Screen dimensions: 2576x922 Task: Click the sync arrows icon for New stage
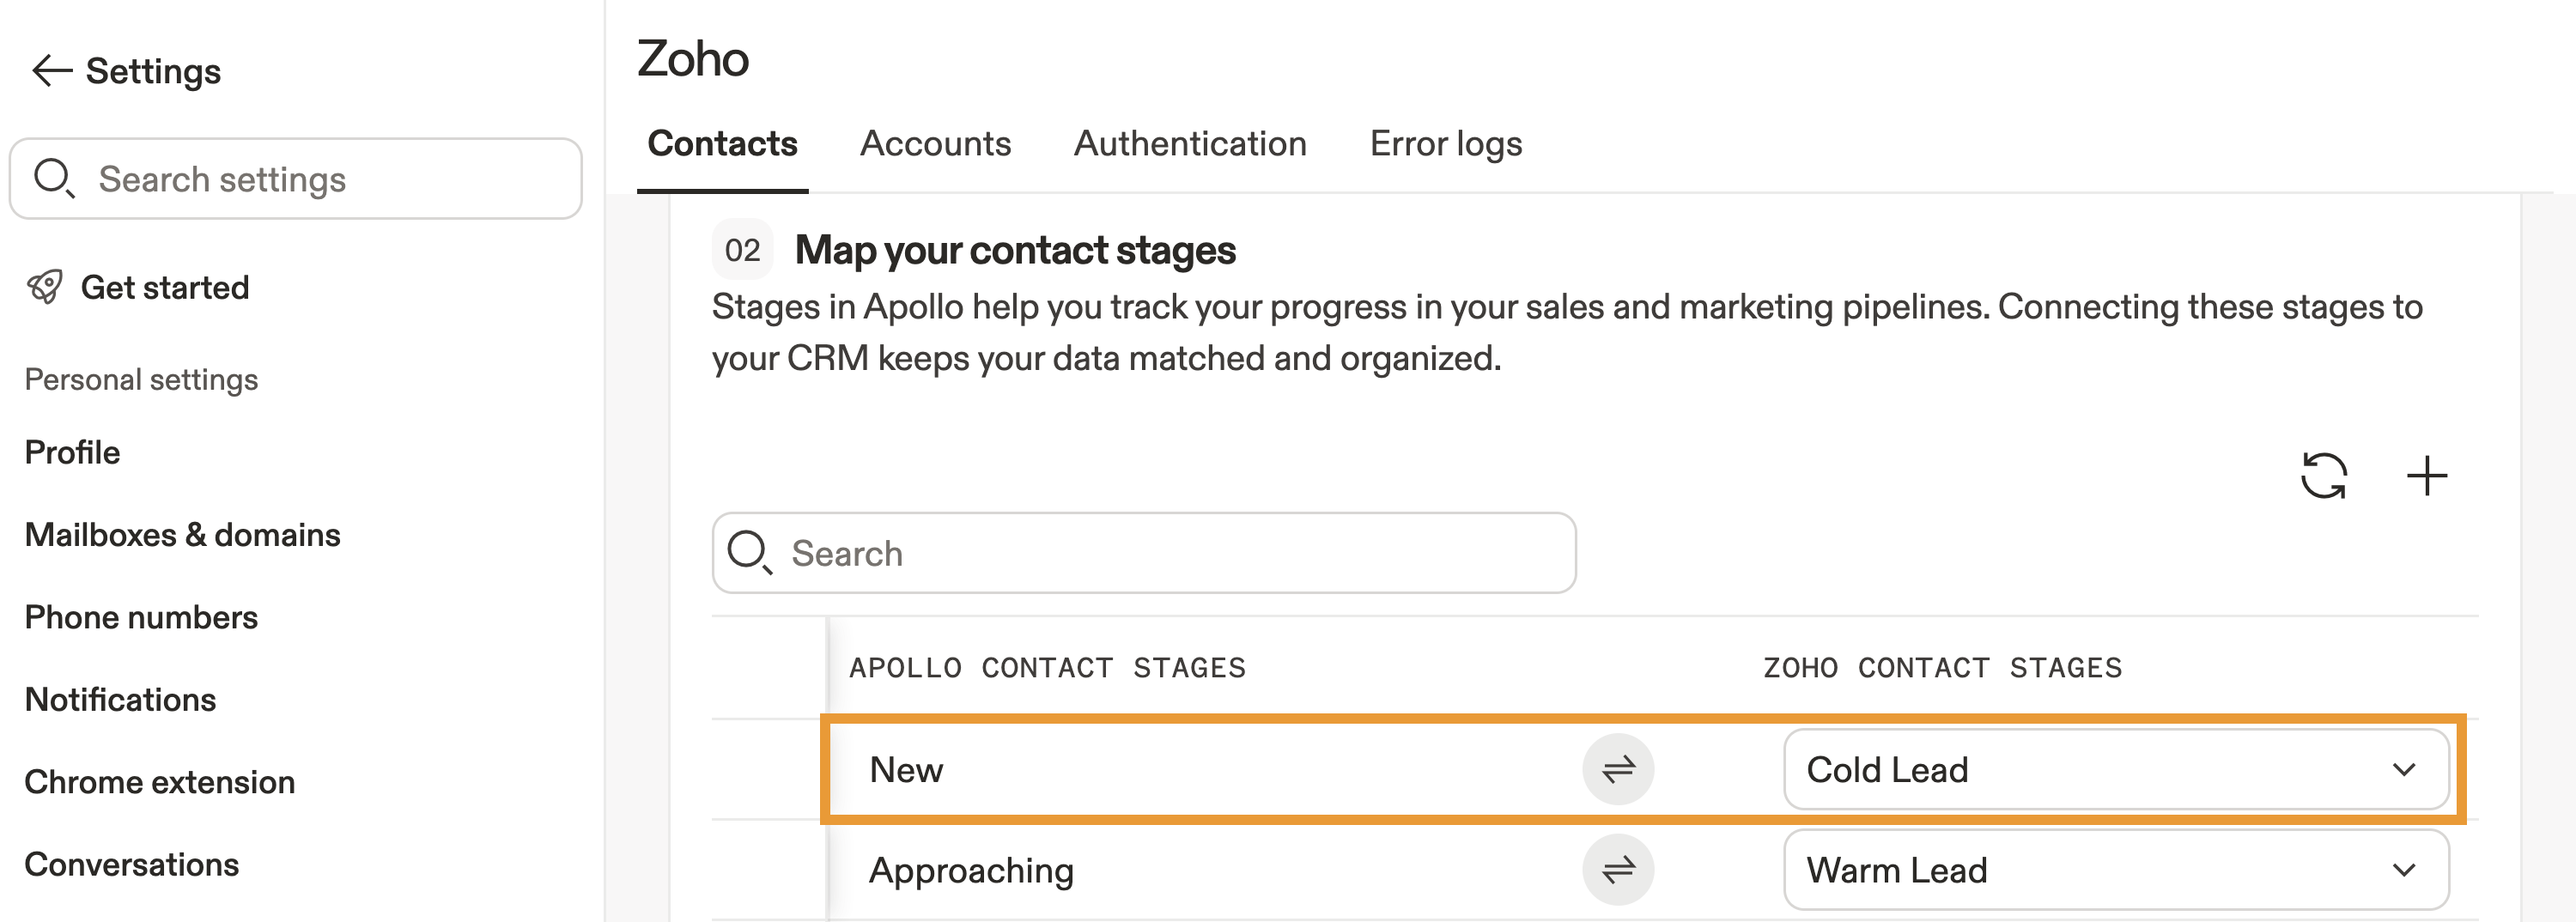(x=1617, y=769)
